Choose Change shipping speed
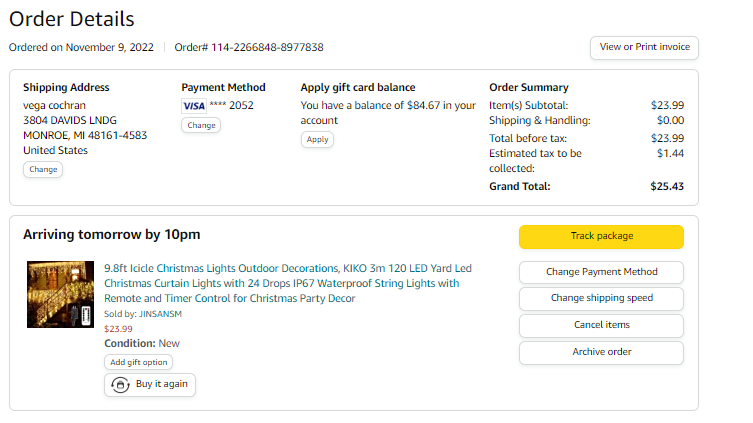Image resolution: width=753 pixels, height=423 pixels. click(x=601, y=299)
